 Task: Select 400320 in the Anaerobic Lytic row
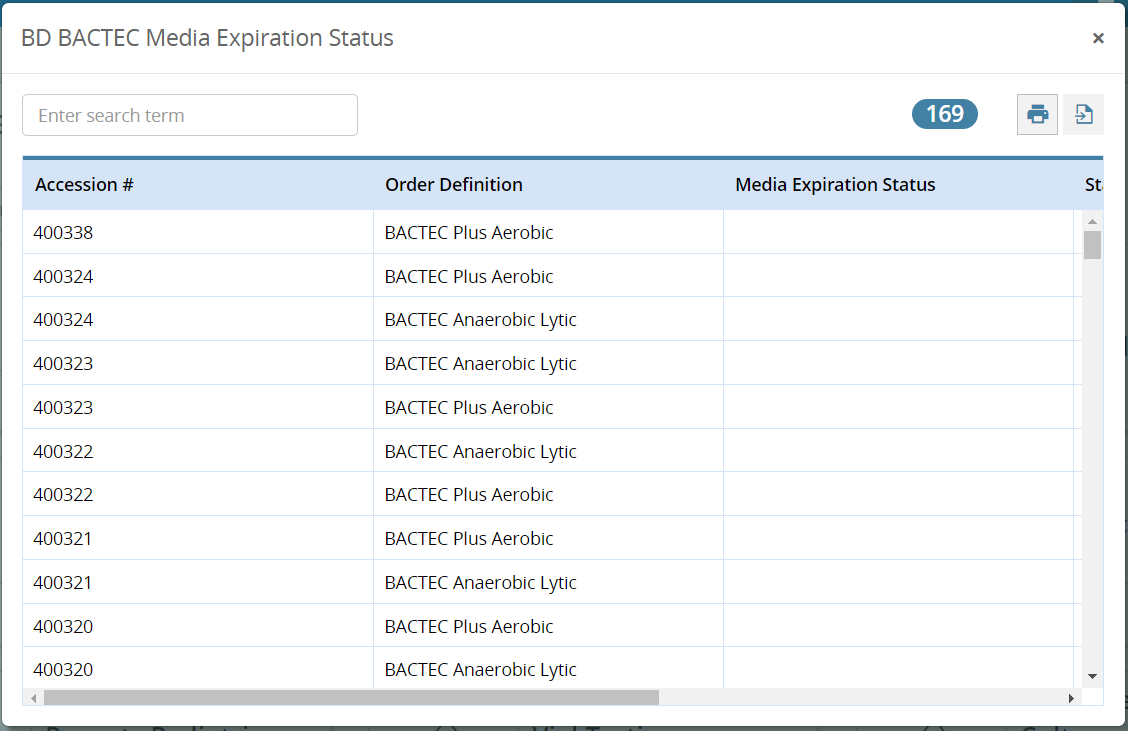click(198, 669)
